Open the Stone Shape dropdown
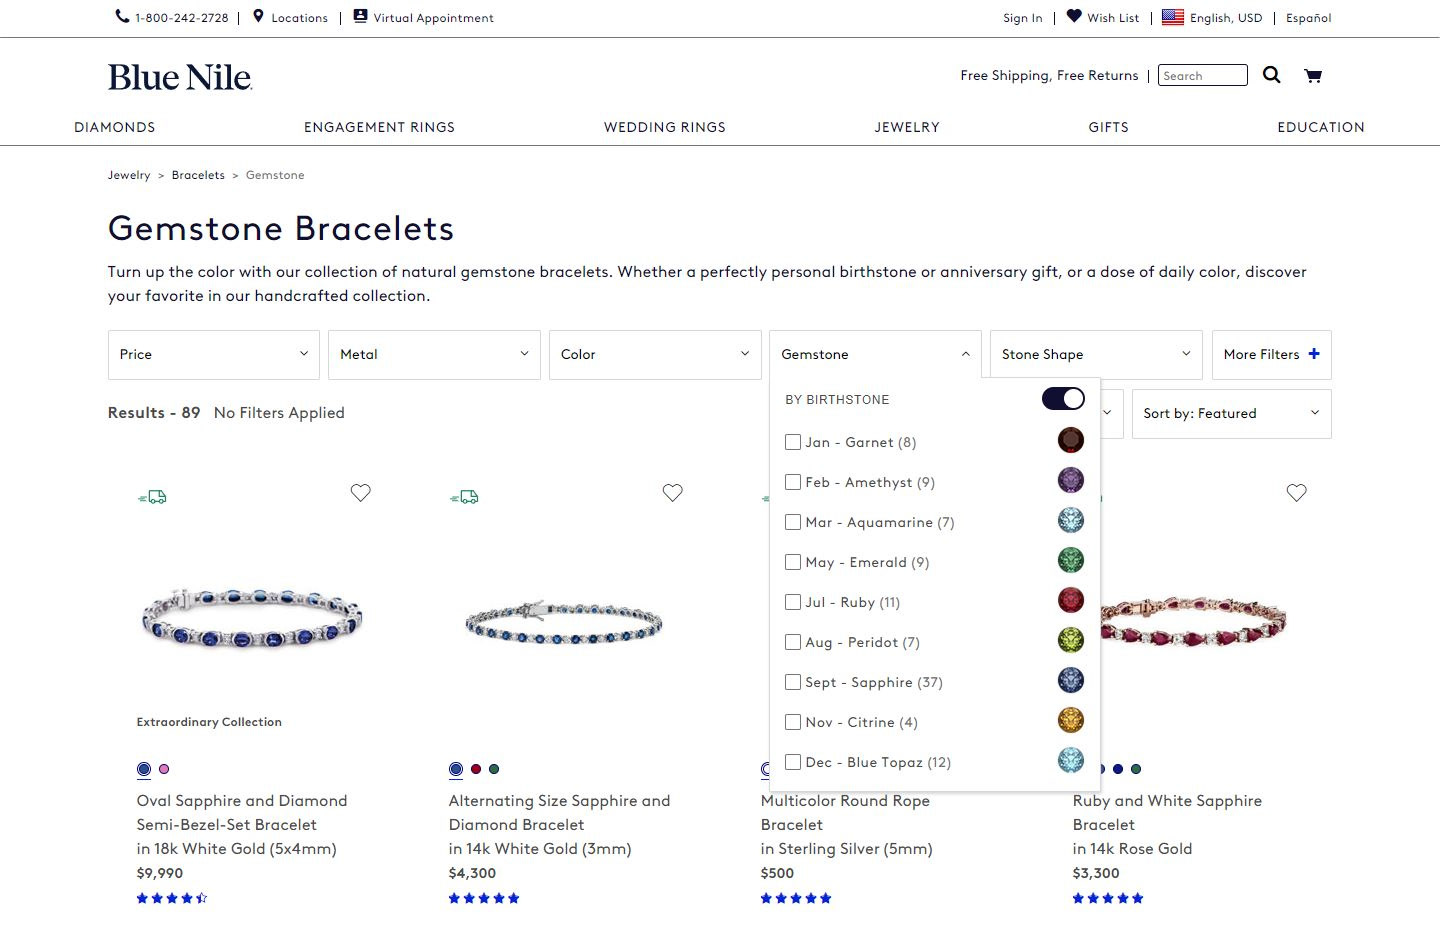 (x=1096, y=354)
